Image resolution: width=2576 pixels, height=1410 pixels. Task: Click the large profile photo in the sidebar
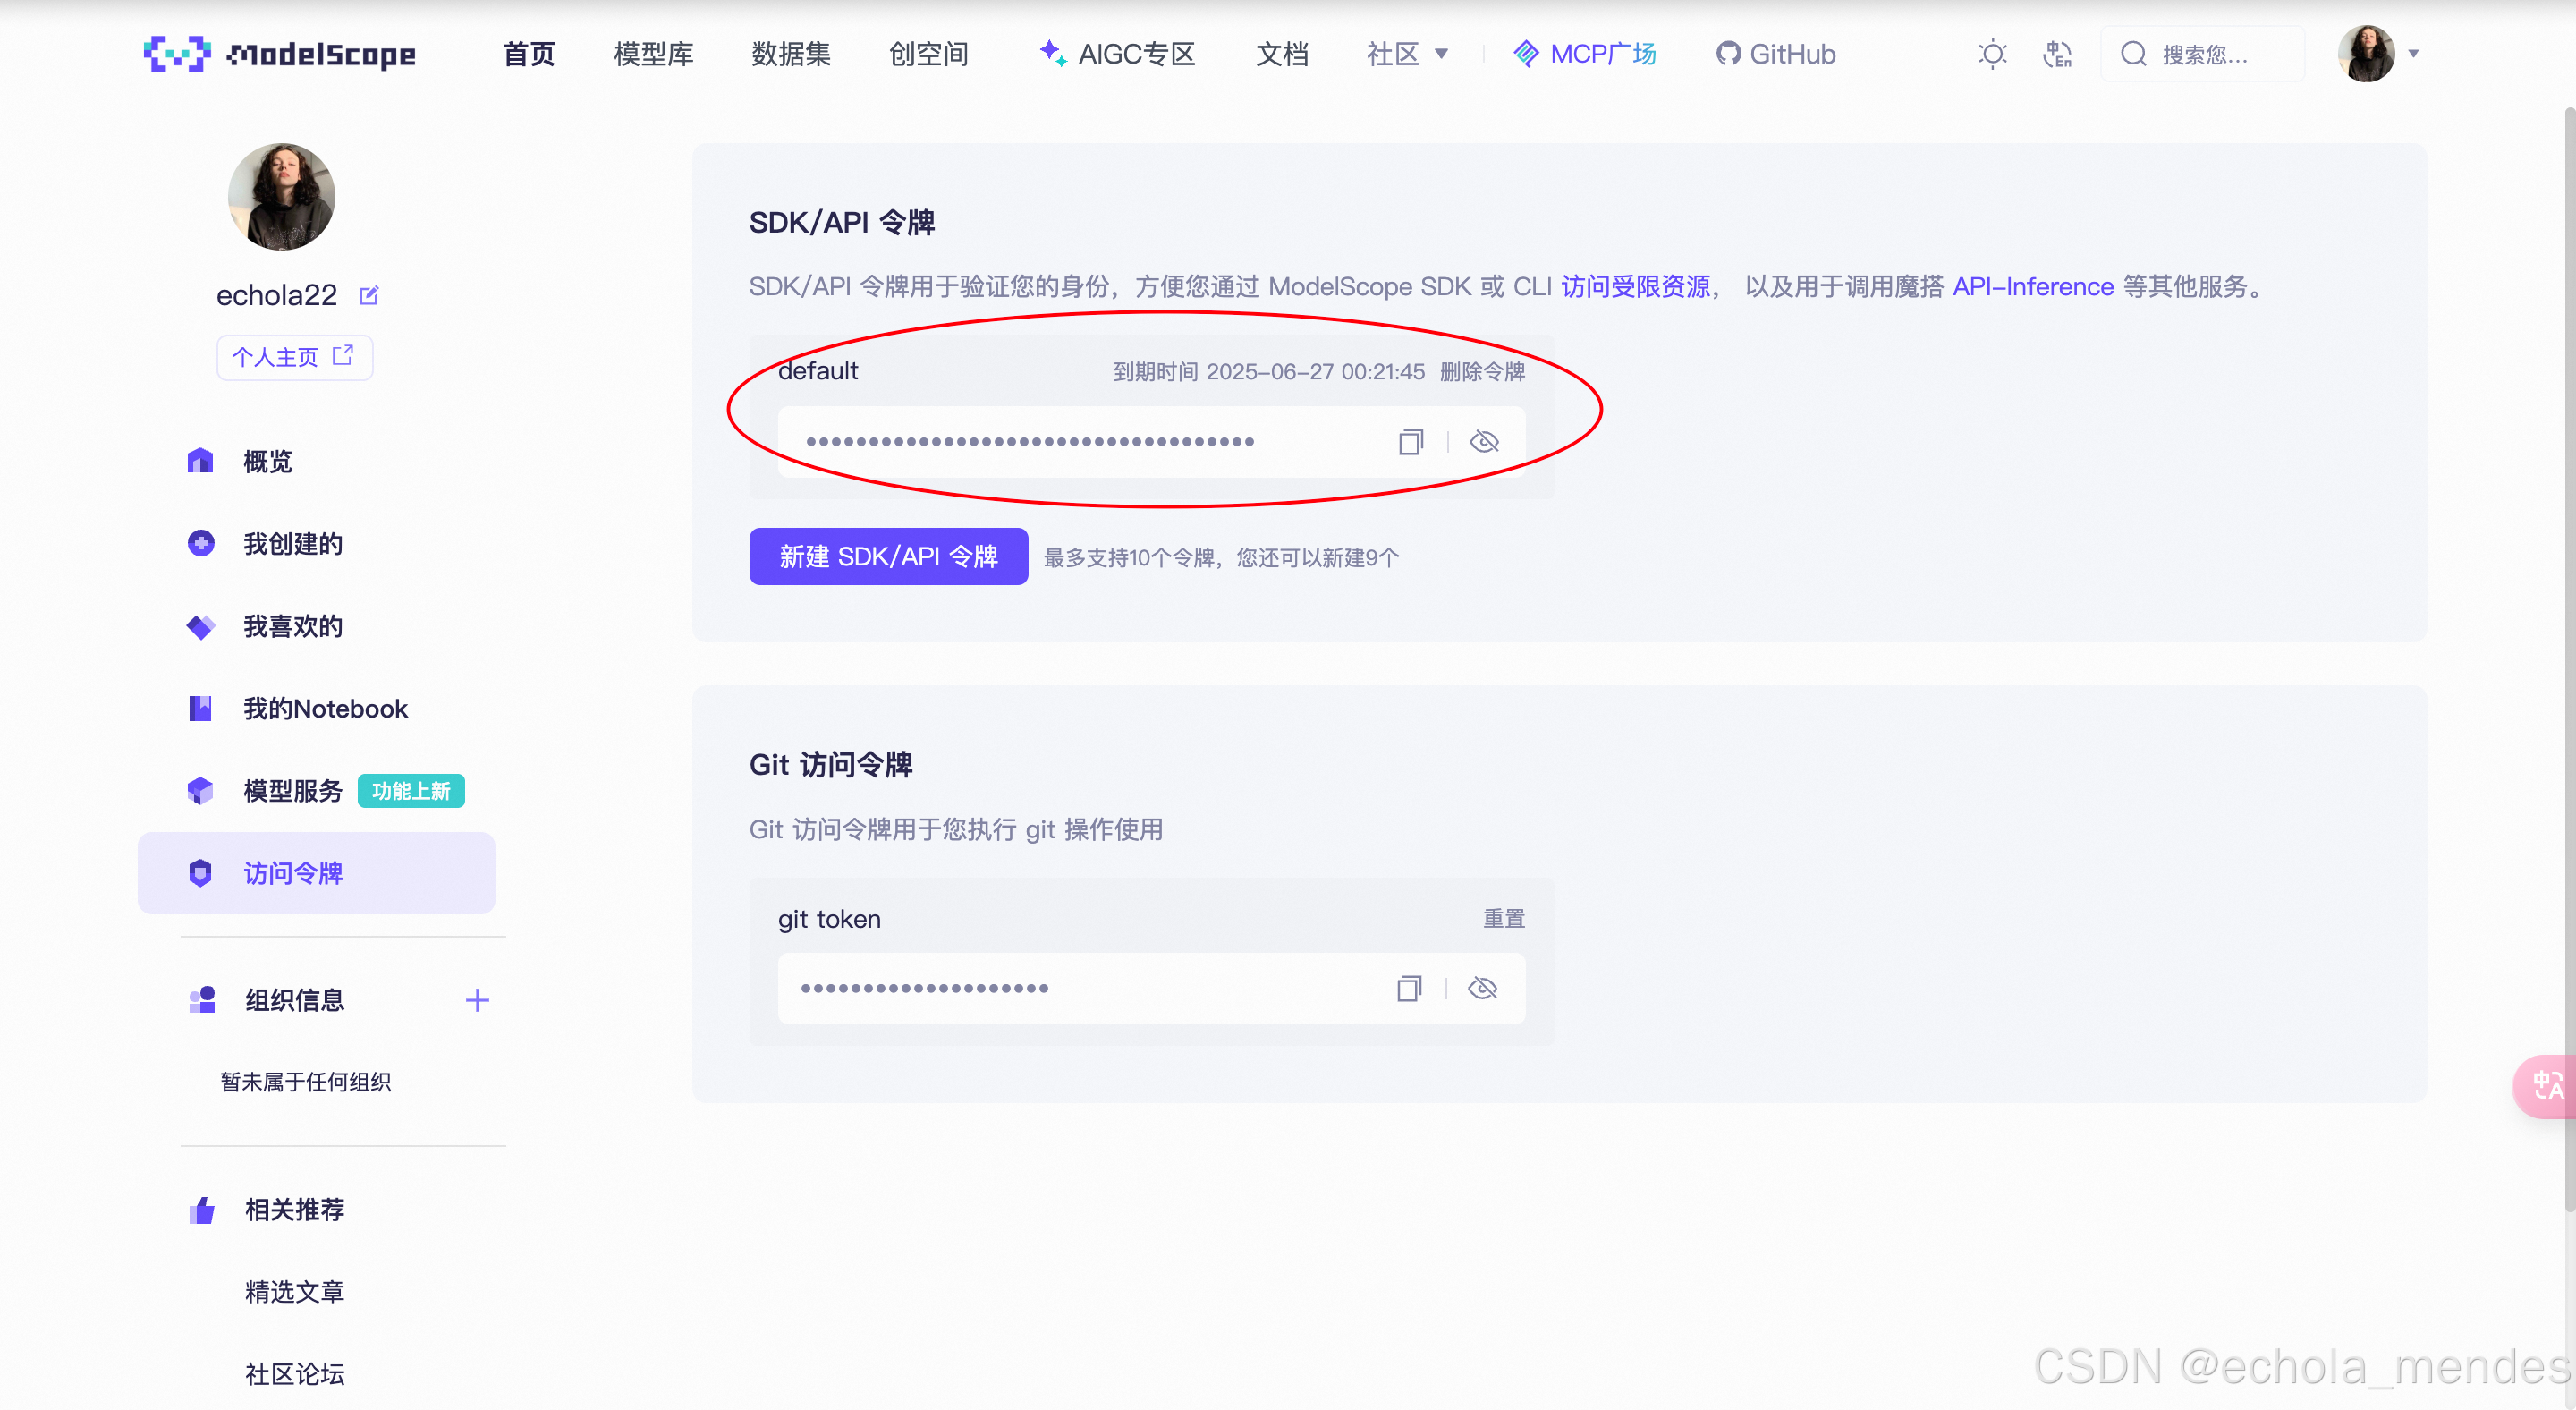281,197
